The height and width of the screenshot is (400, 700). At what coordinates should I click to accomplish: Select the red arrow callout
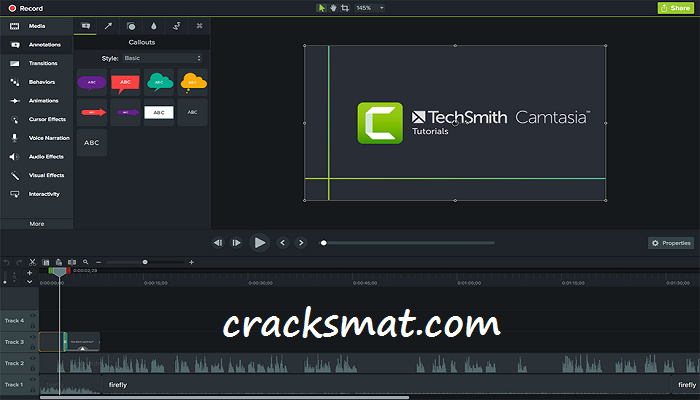[x=92, y=112]
